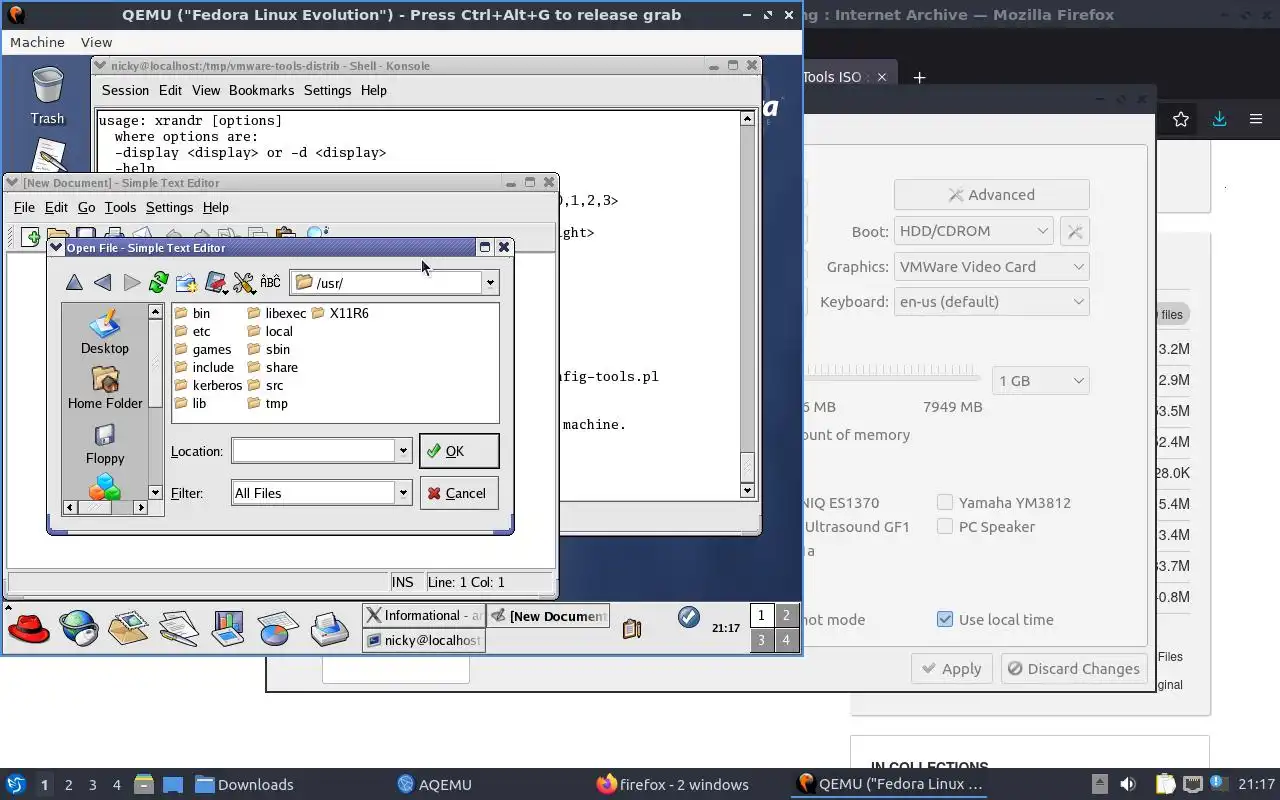Open Downloads in host taskbar
Image resolution: width=1280 pixels, height=800 pixels.
[244, 784]
